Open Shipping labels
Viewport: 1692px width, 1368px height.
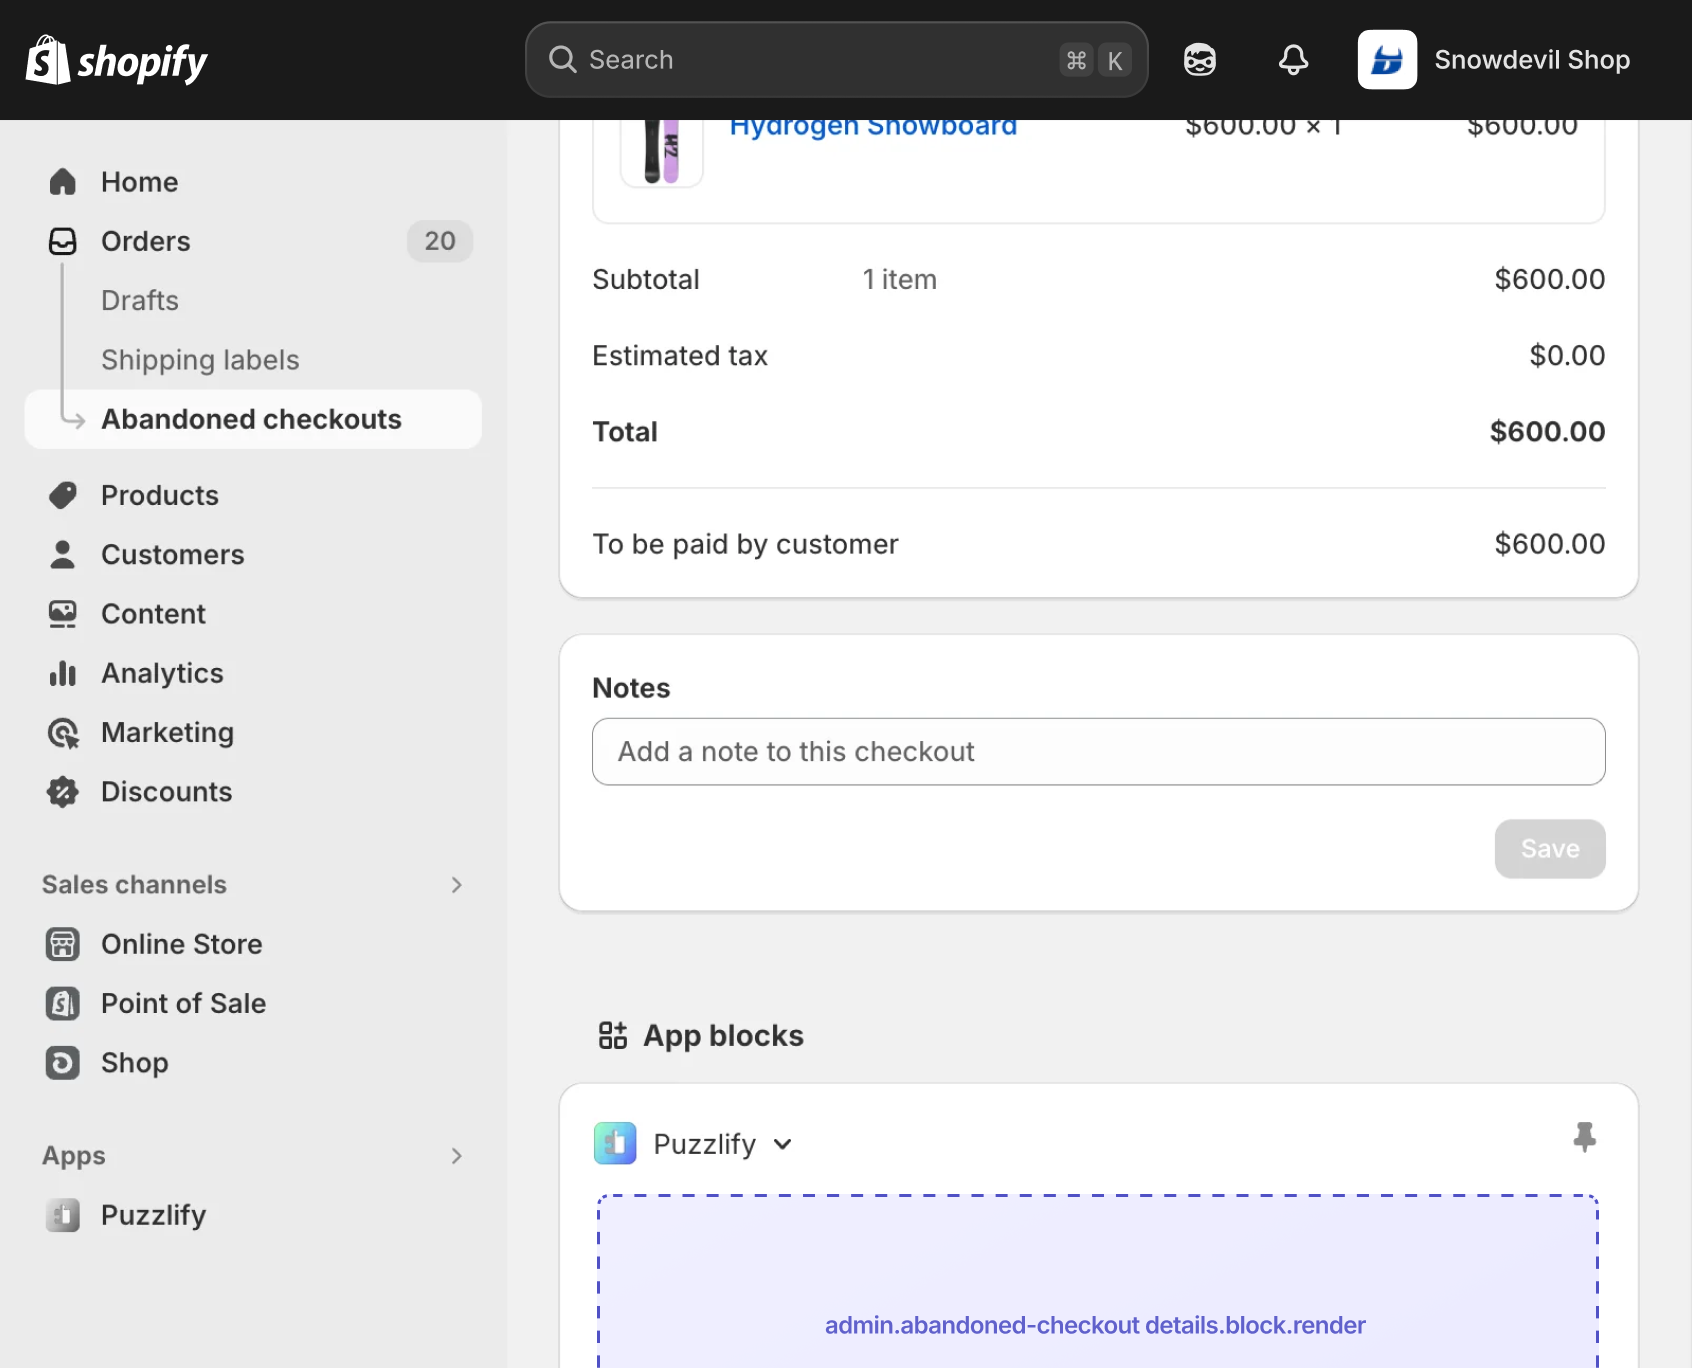(x=200, y=360)
